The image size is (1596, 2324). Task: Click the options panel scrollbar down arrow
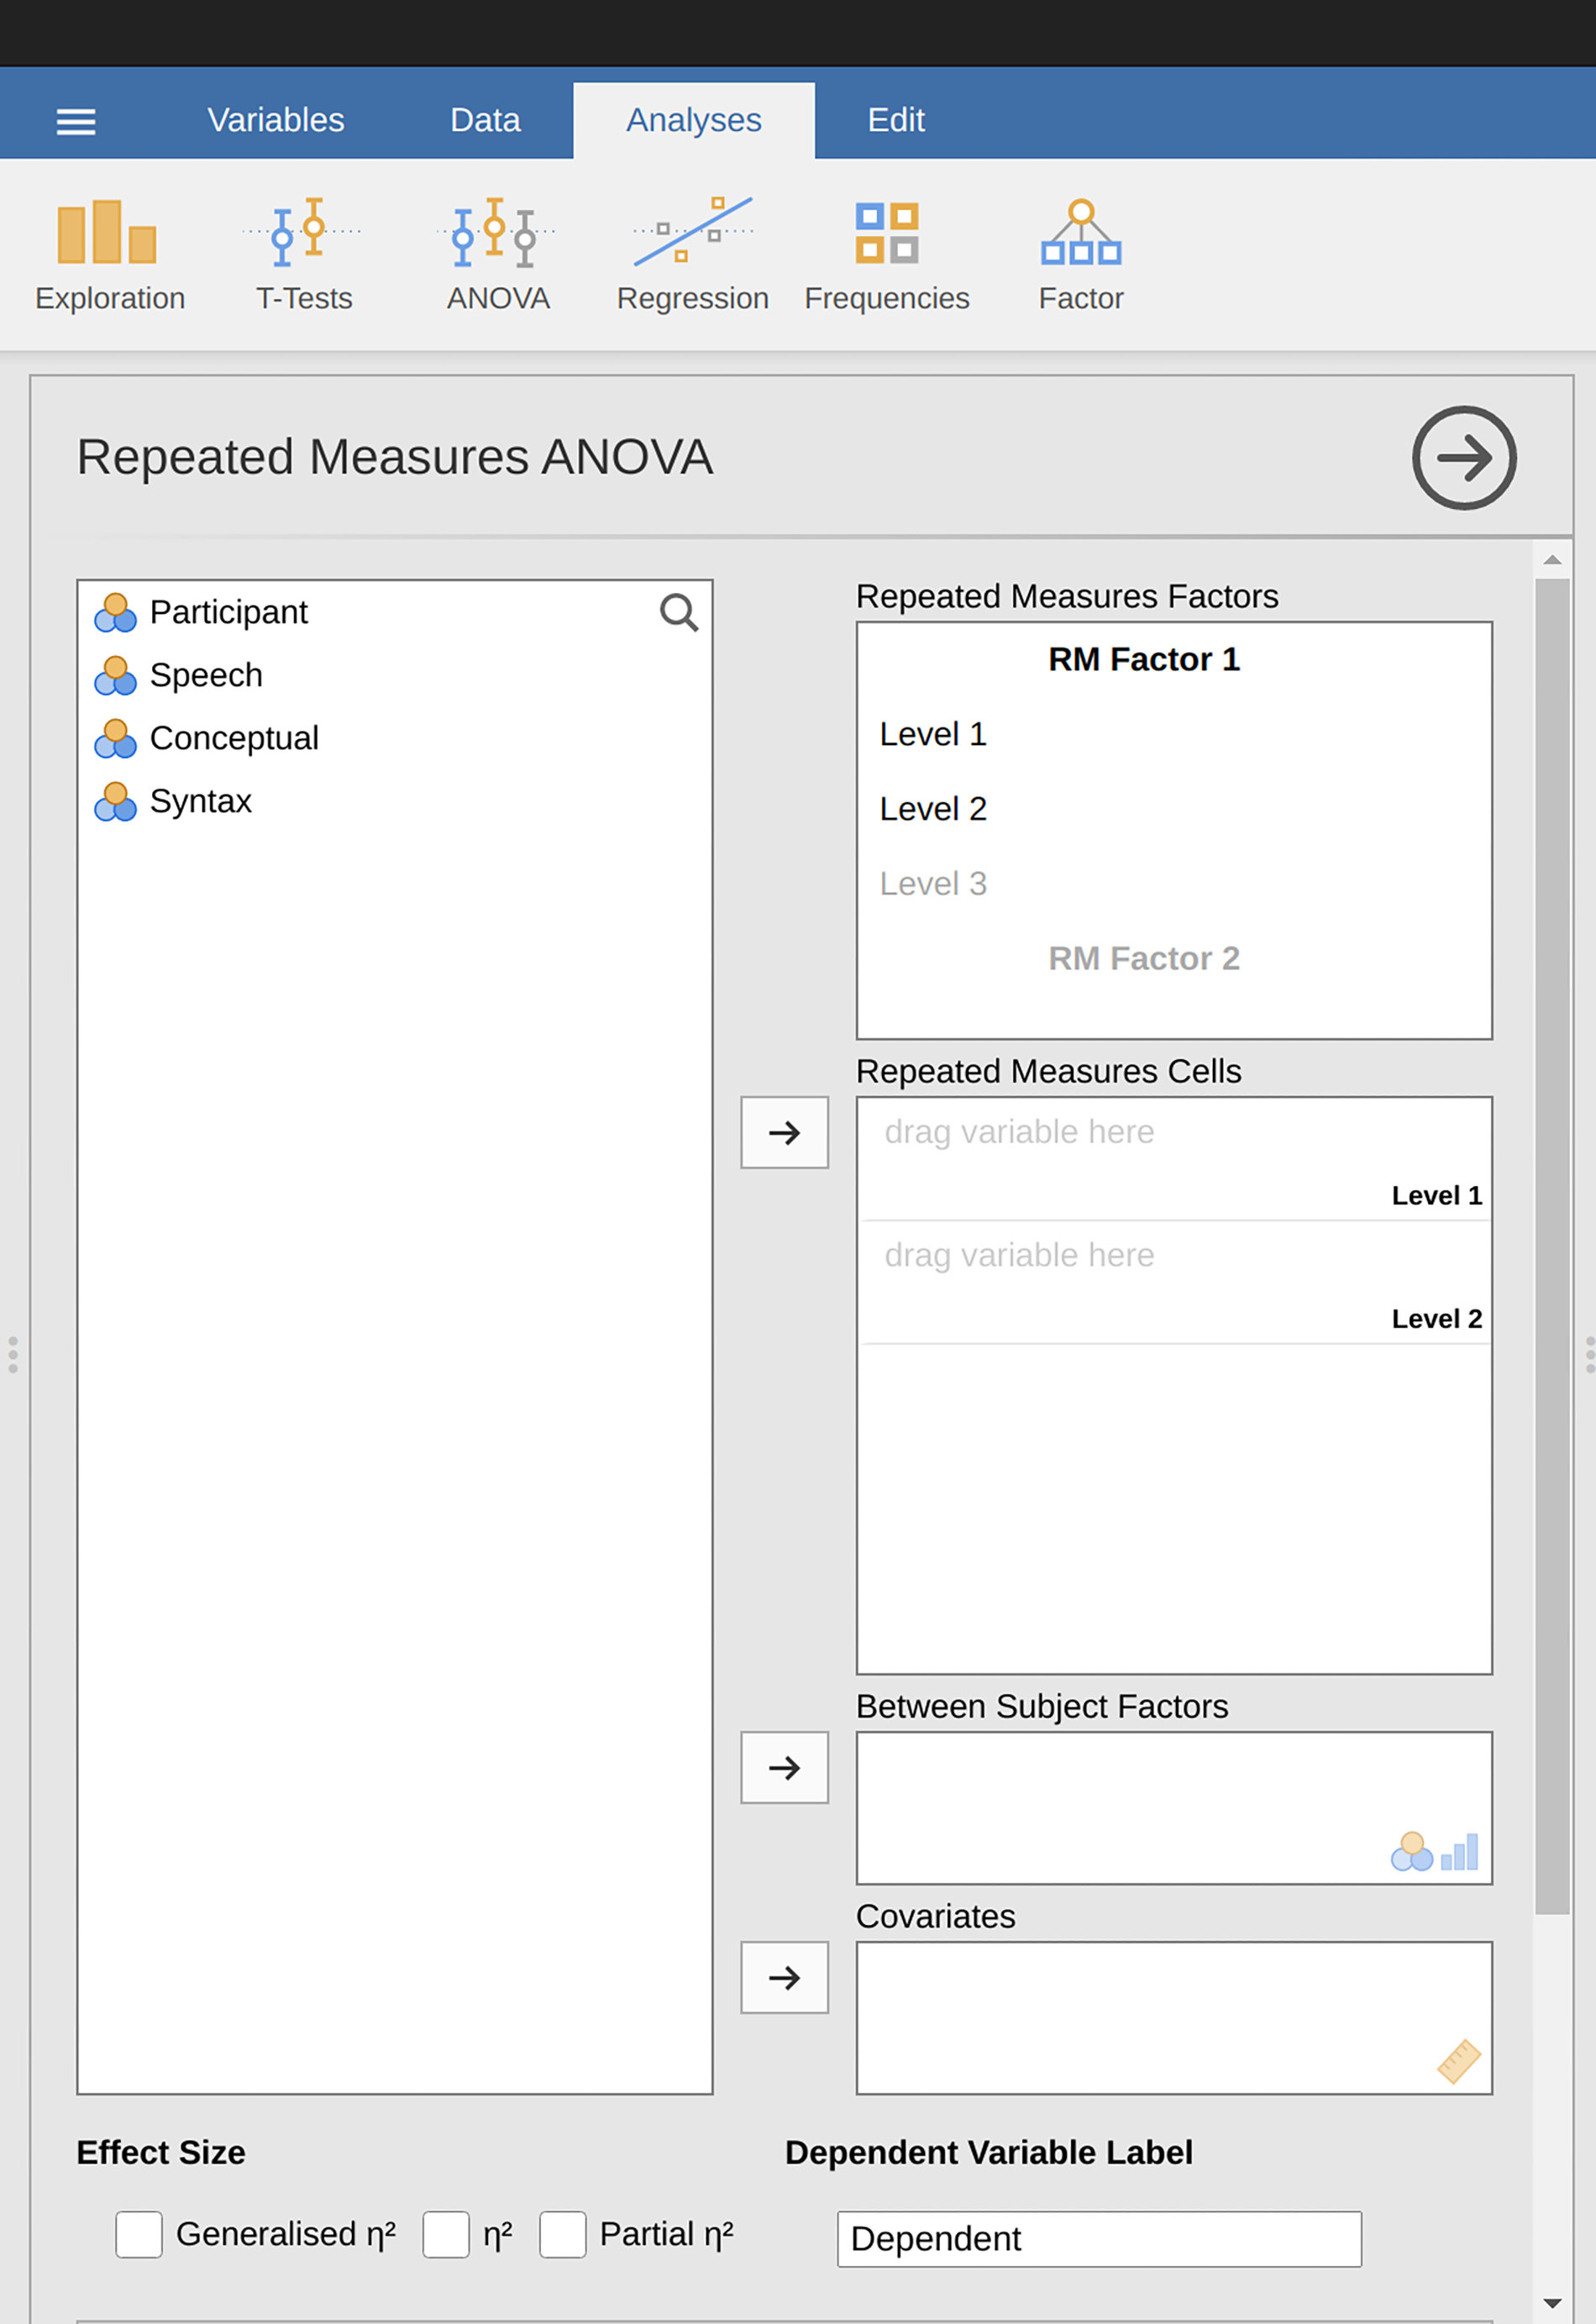click(1552, 2304)
